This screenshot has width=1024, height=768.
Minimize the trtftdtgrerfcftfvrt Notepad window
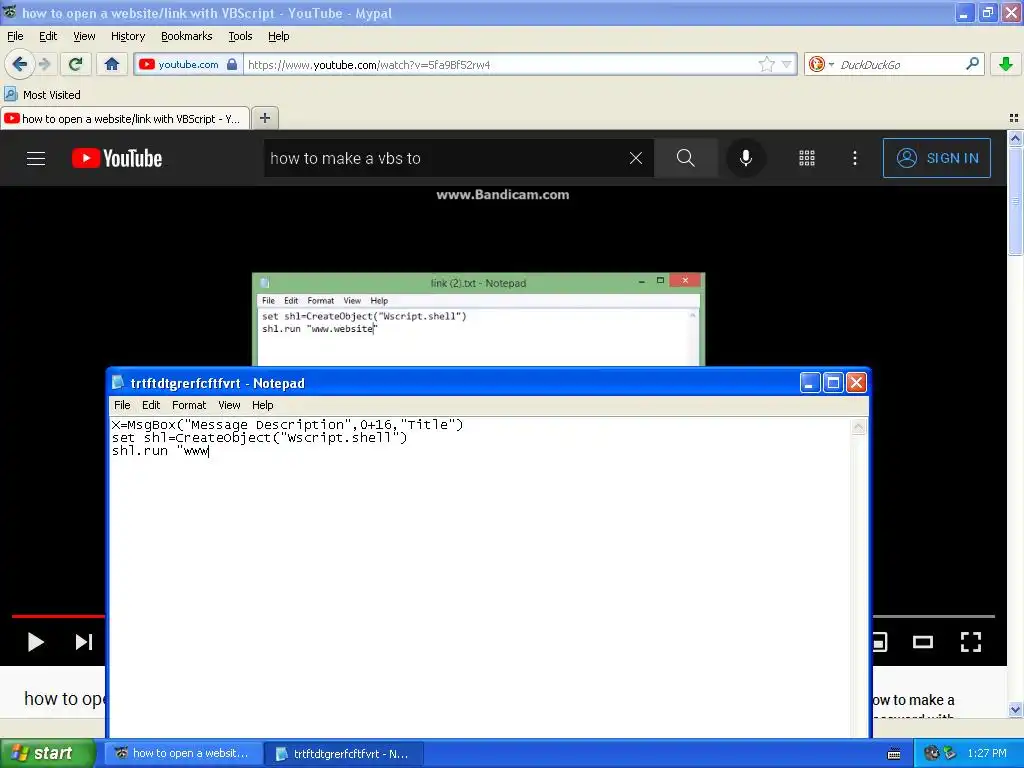coord(810,383)
